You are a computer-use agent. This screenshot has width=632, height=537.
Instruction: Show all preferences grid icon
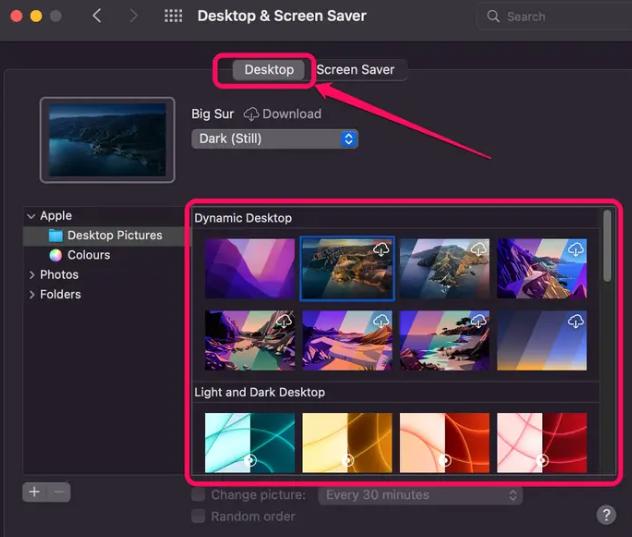point(173,16)
